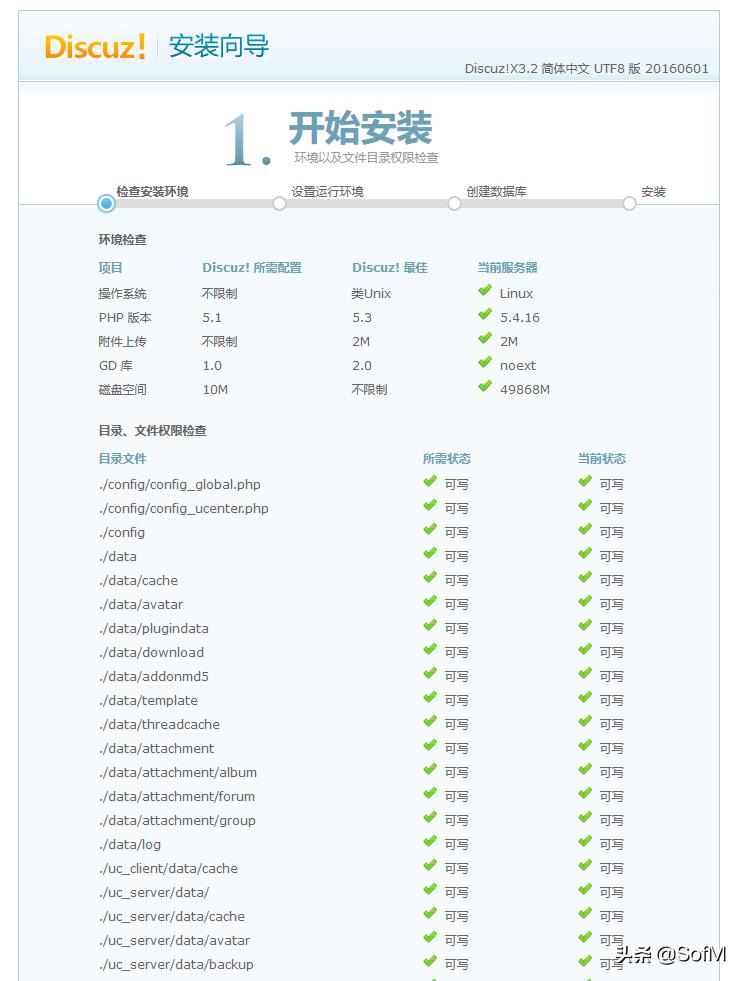
Task: Click the GD 库 row label
Action: pos(116,365)
